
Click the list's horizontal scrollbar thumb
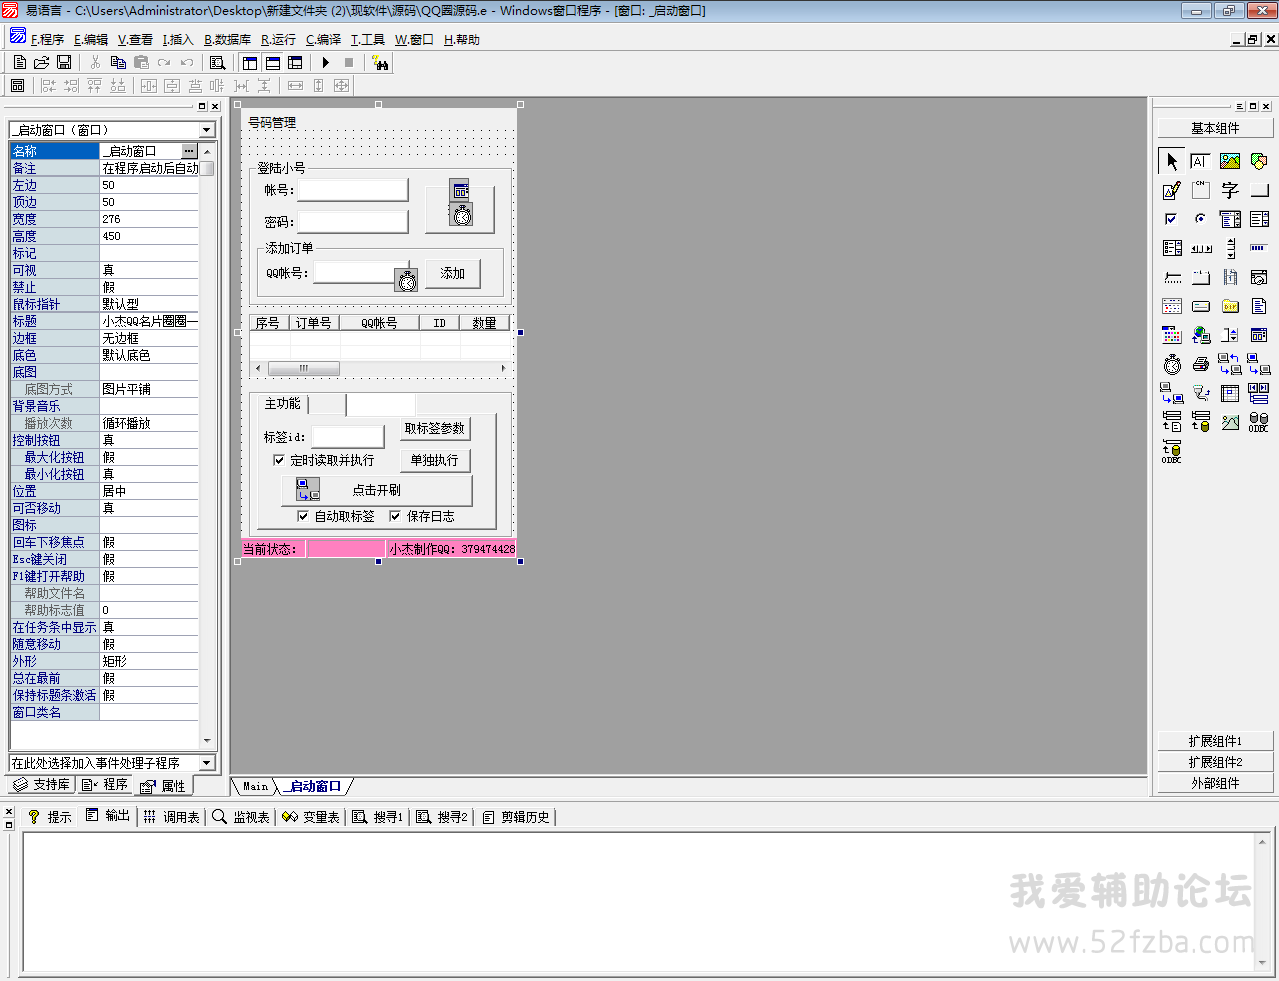click(x=303, y=368)
